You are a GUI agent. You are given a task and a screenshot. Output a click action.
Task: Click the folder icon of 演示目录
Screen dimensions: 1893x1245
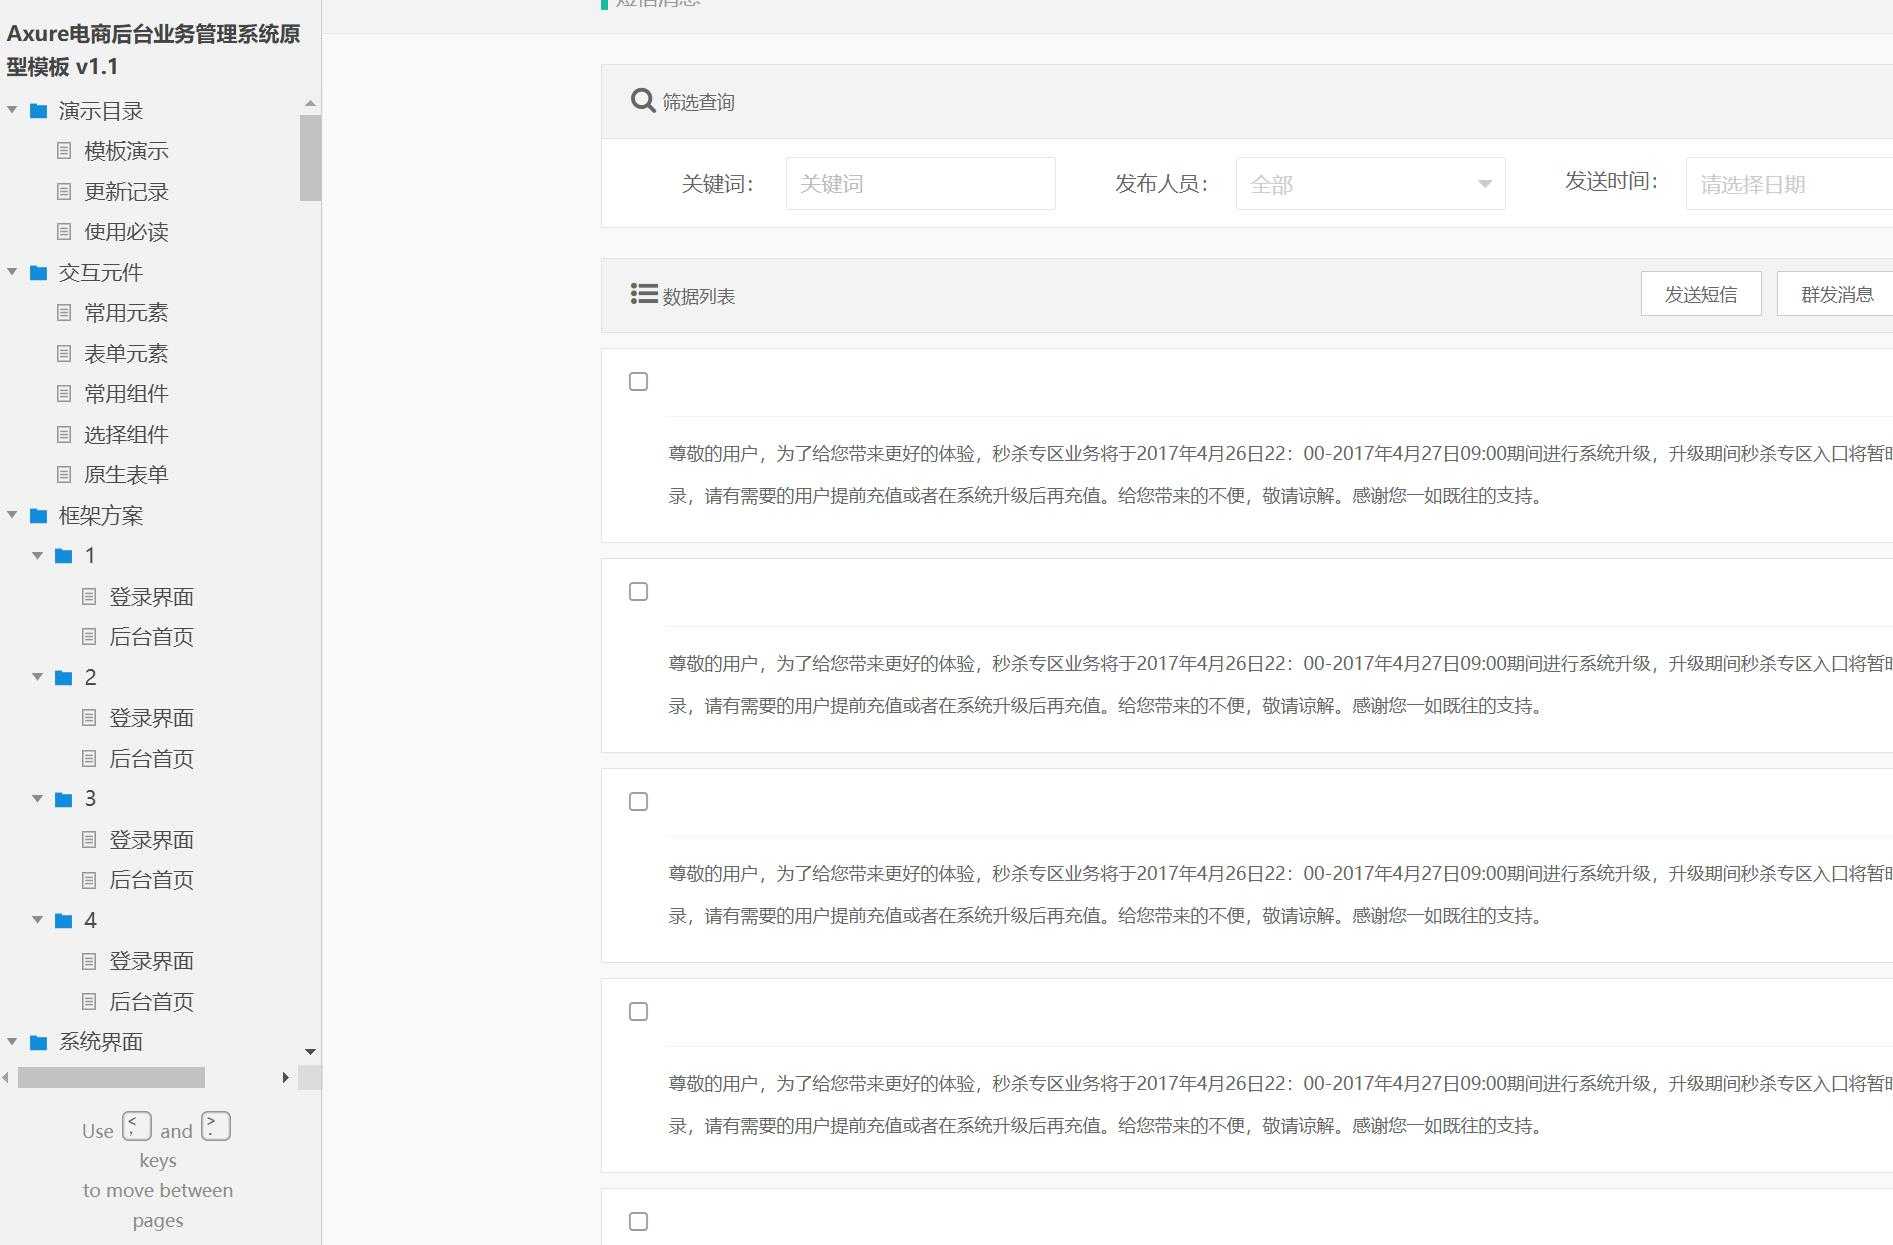39,111
